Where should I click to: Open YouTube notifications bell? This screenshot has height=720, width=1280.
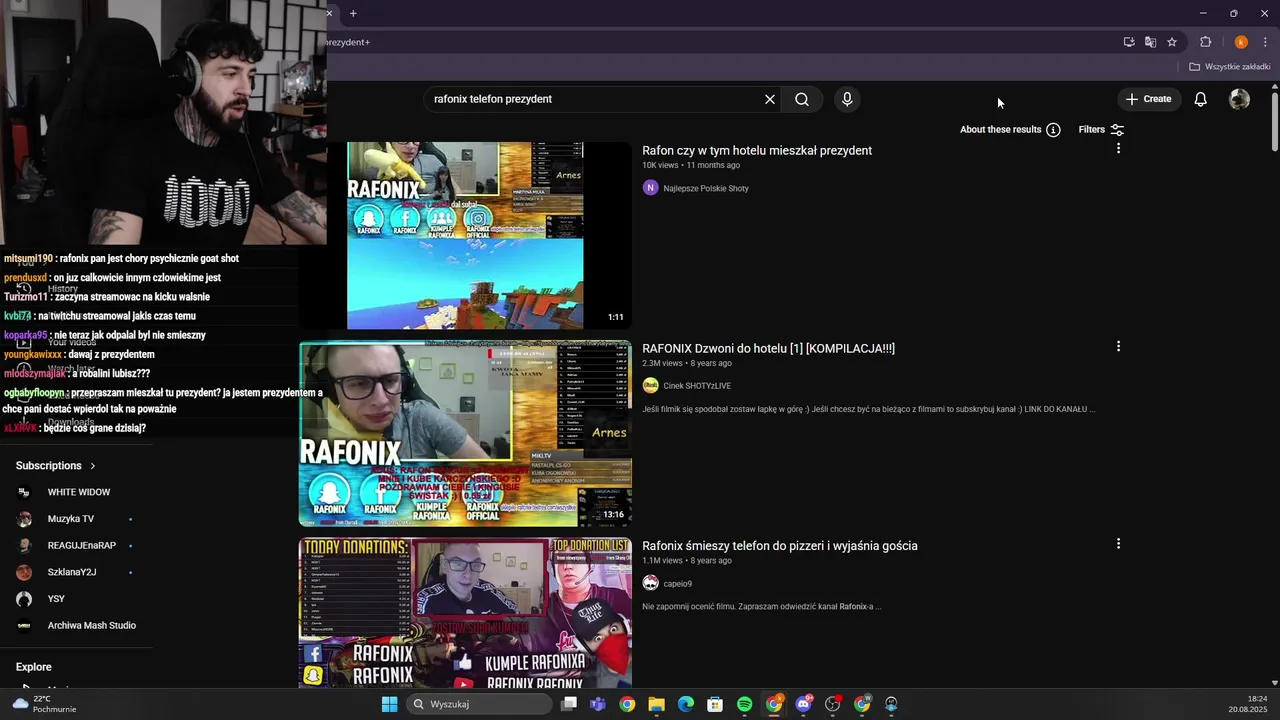(x=1200, y=99)
